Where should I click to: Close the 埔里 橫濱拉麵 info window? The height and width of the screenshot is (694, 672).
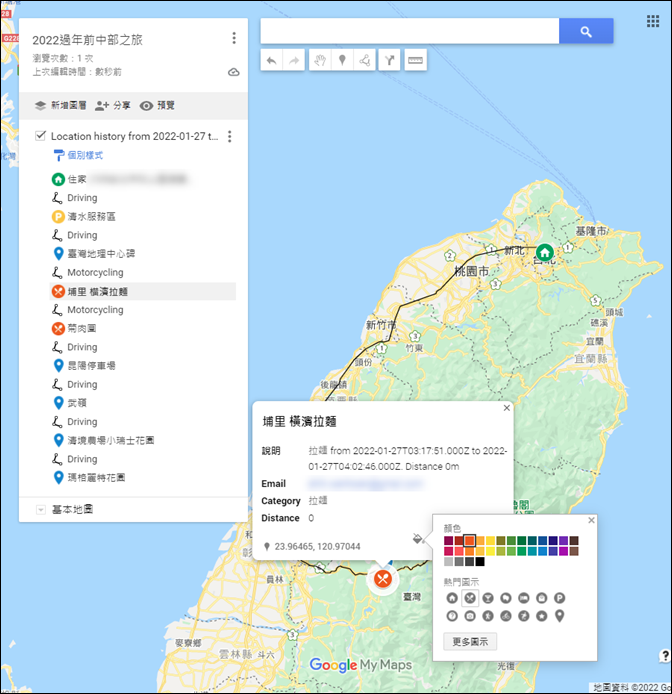coord(507,408)
